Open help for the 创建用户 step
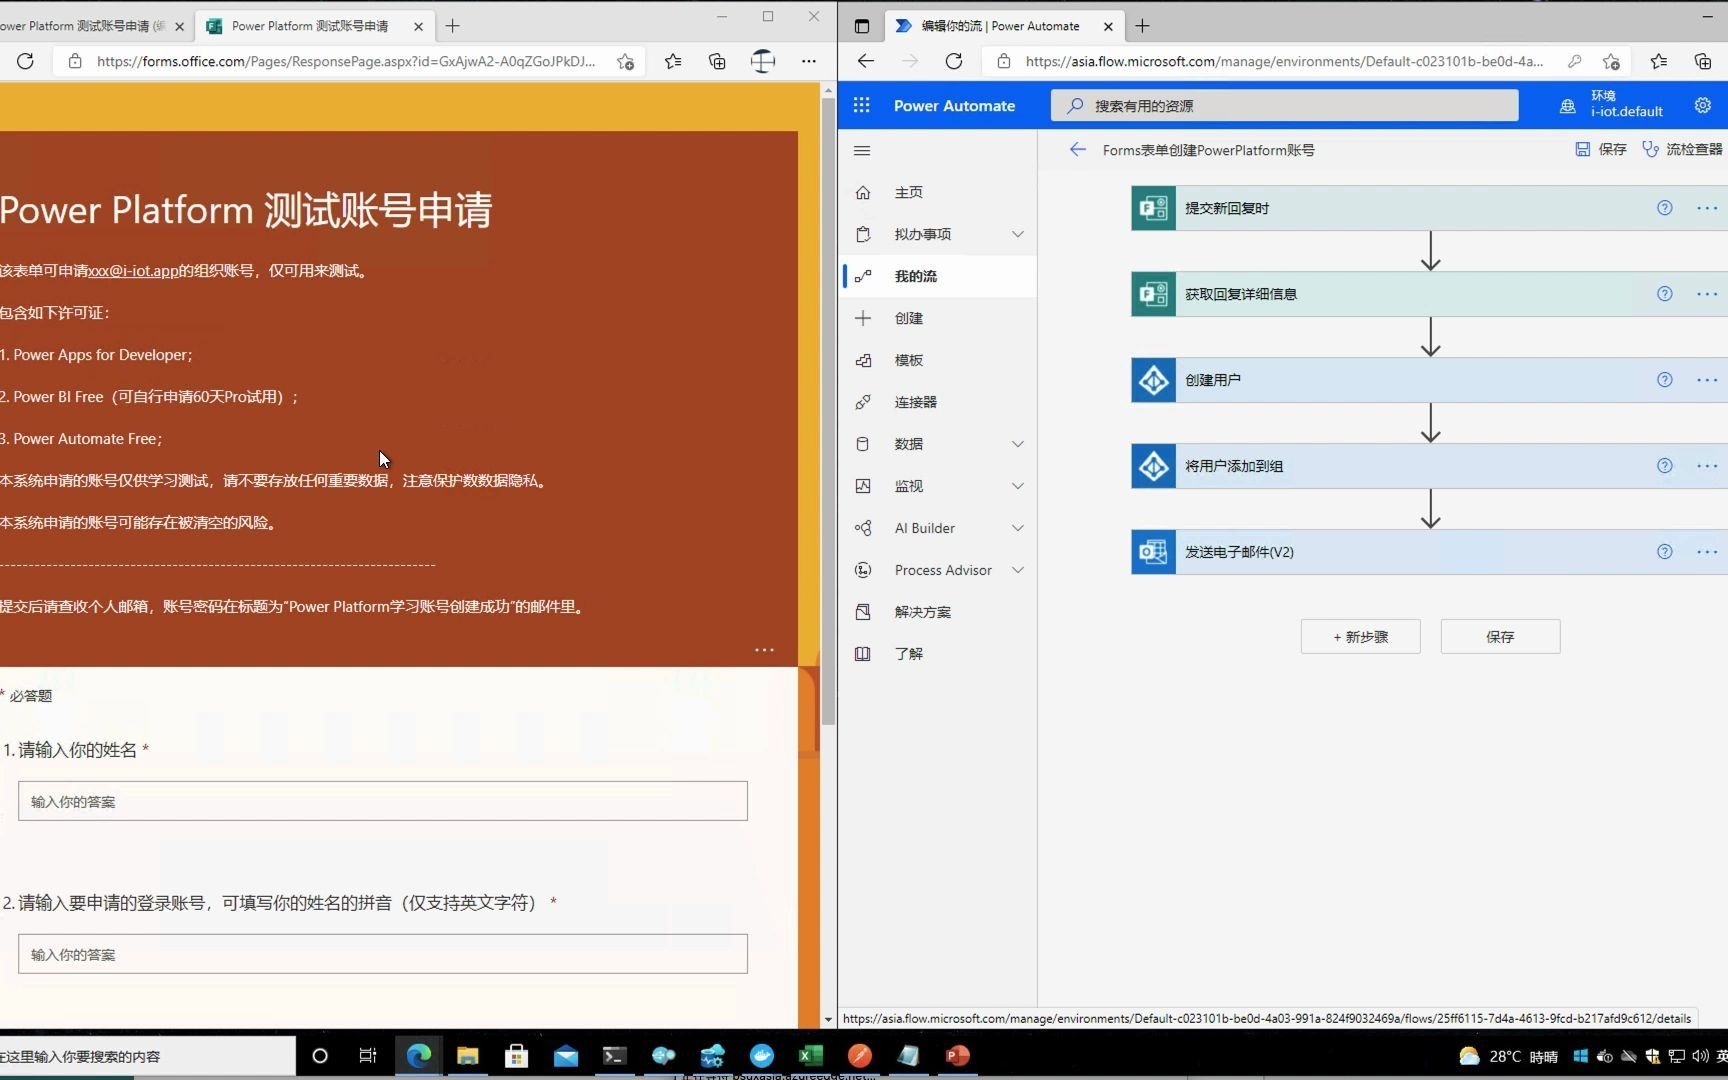The image size is (1728, 1080). pyautogui.click(x=1664, y=380)
